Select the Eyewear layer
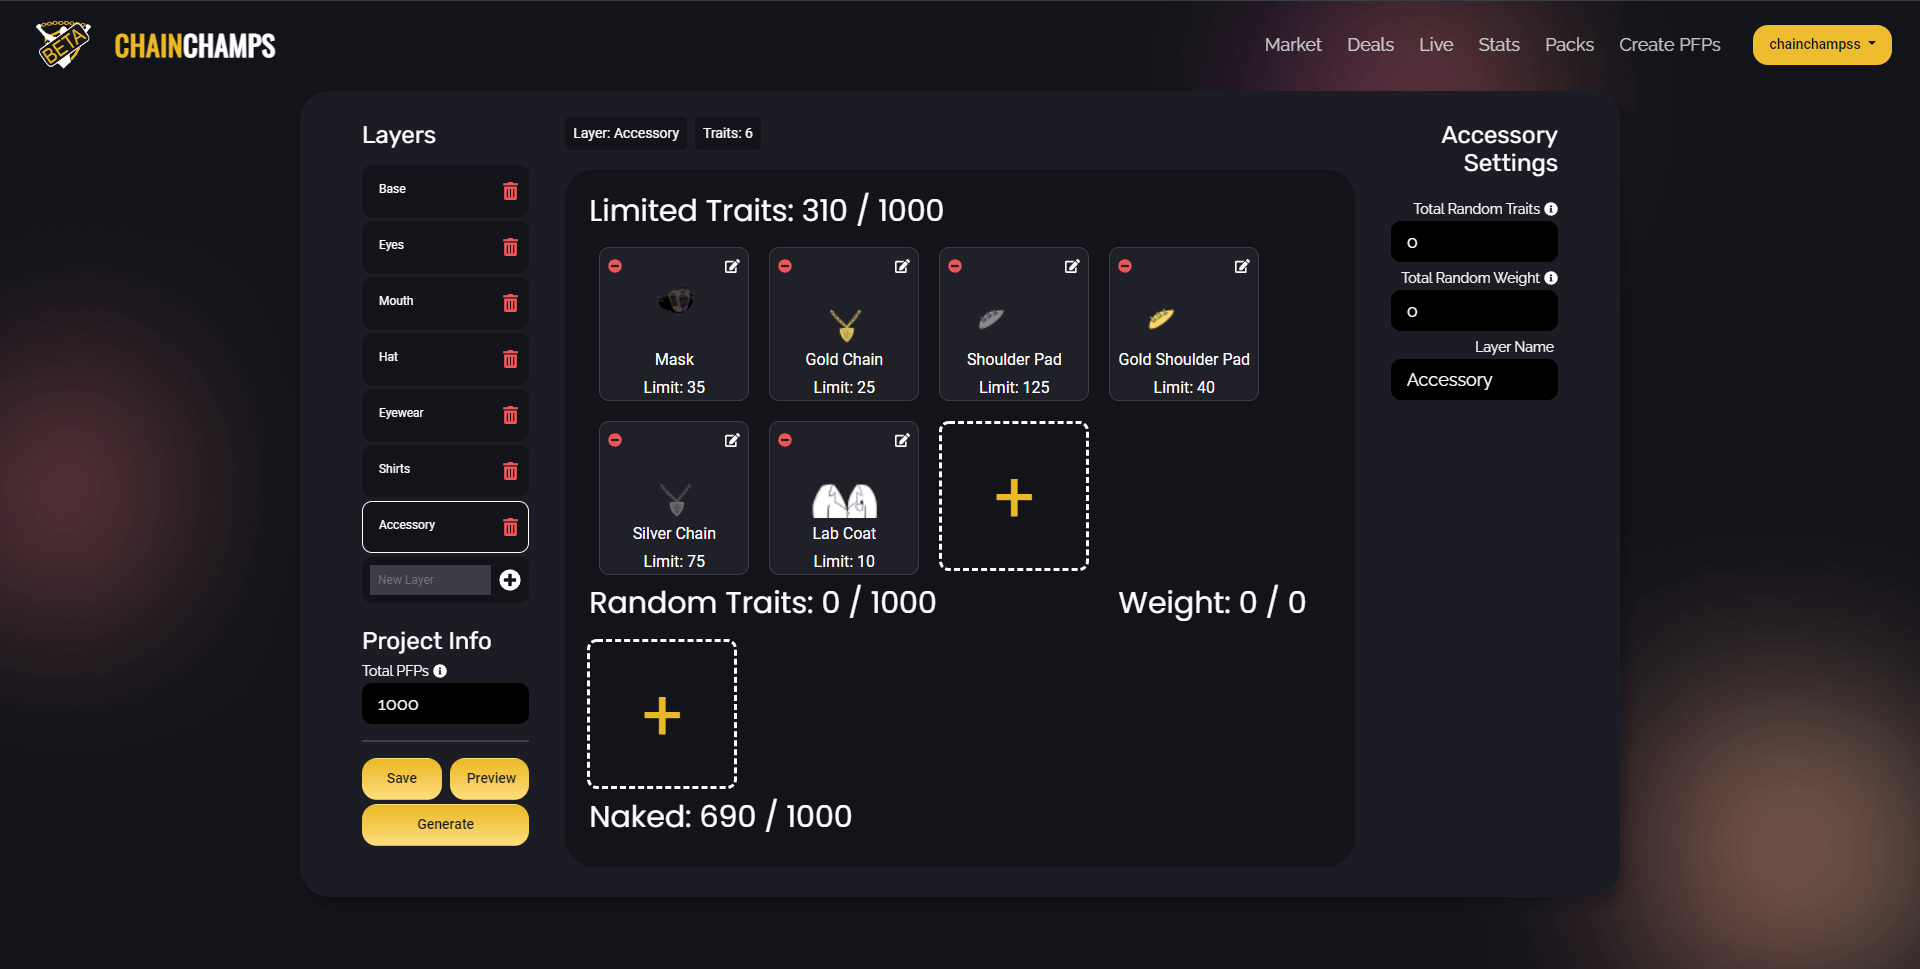This screenshot has height=969, width=1920. [445, 415]
